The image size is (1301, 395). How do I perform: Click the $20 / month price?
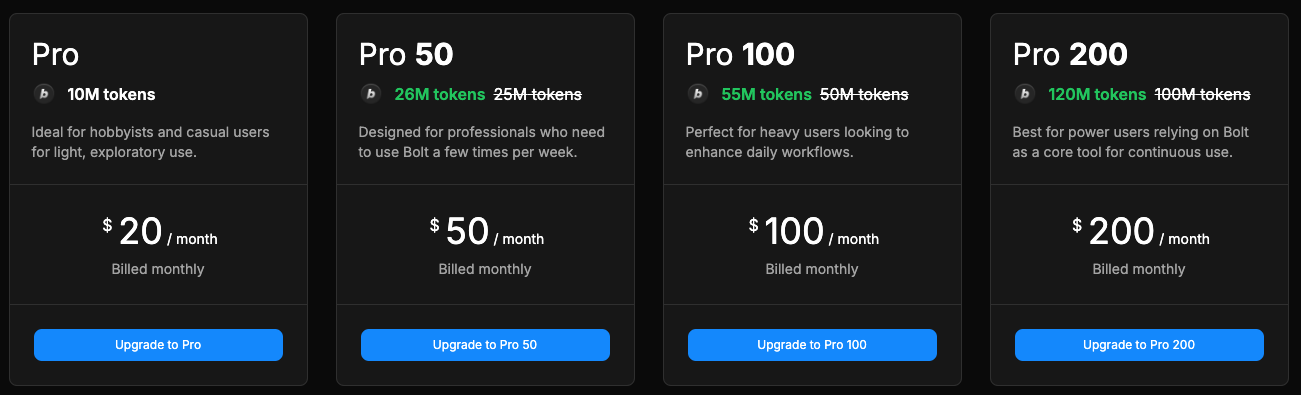click(x=159, y=232)
